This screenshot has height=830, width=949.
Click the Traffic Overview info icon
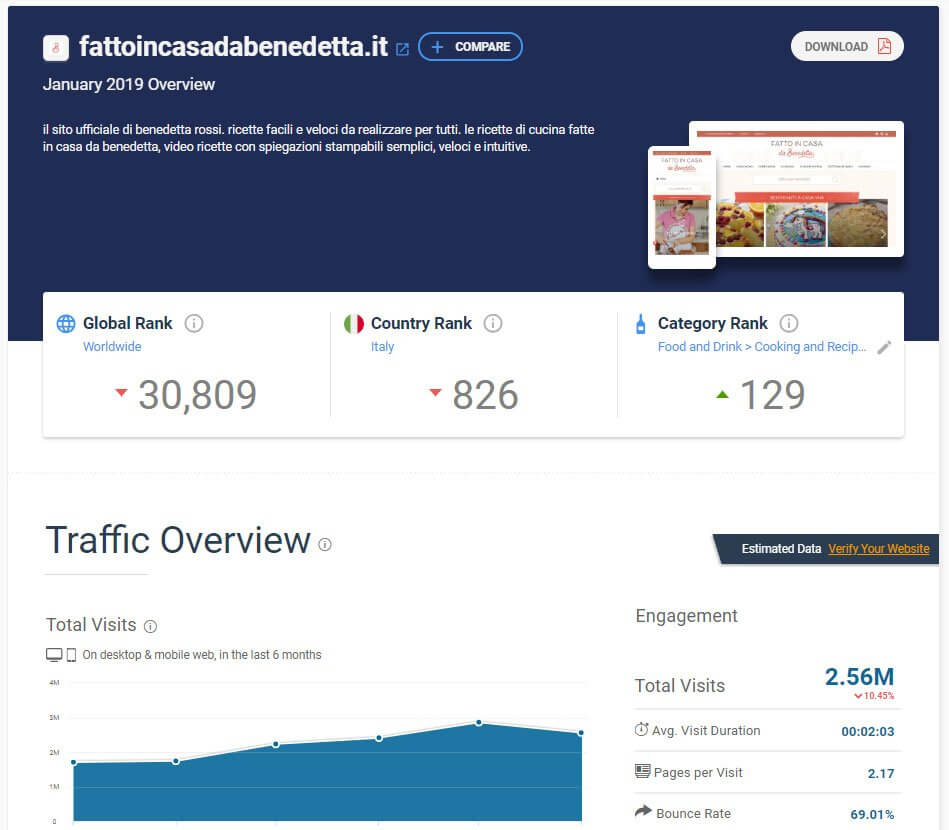(325, 545)
